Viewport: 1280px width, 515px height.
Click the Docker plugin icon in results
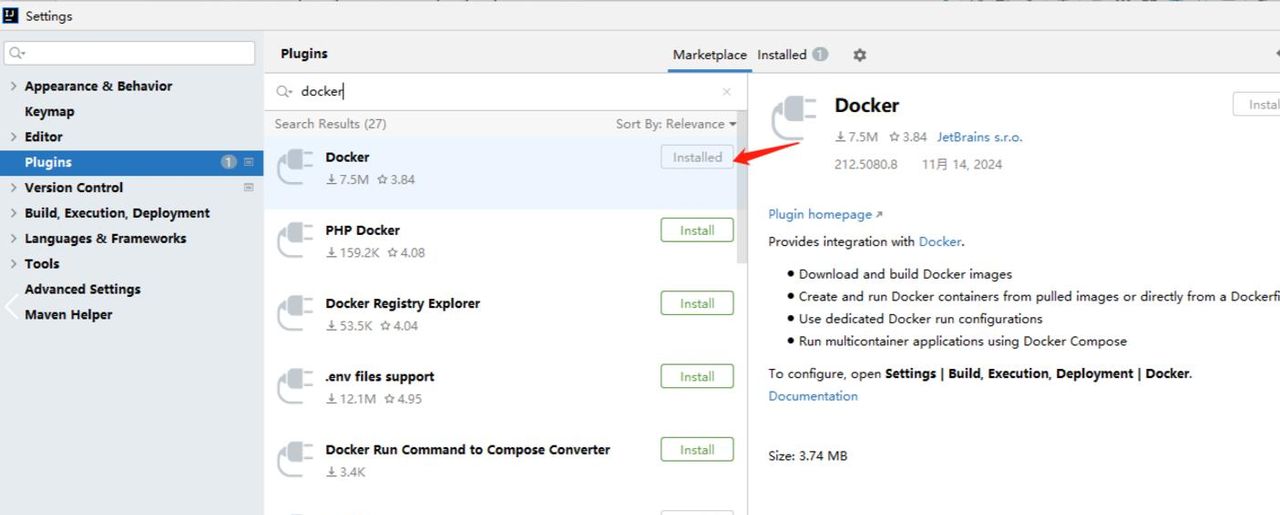tap(295, 167)
